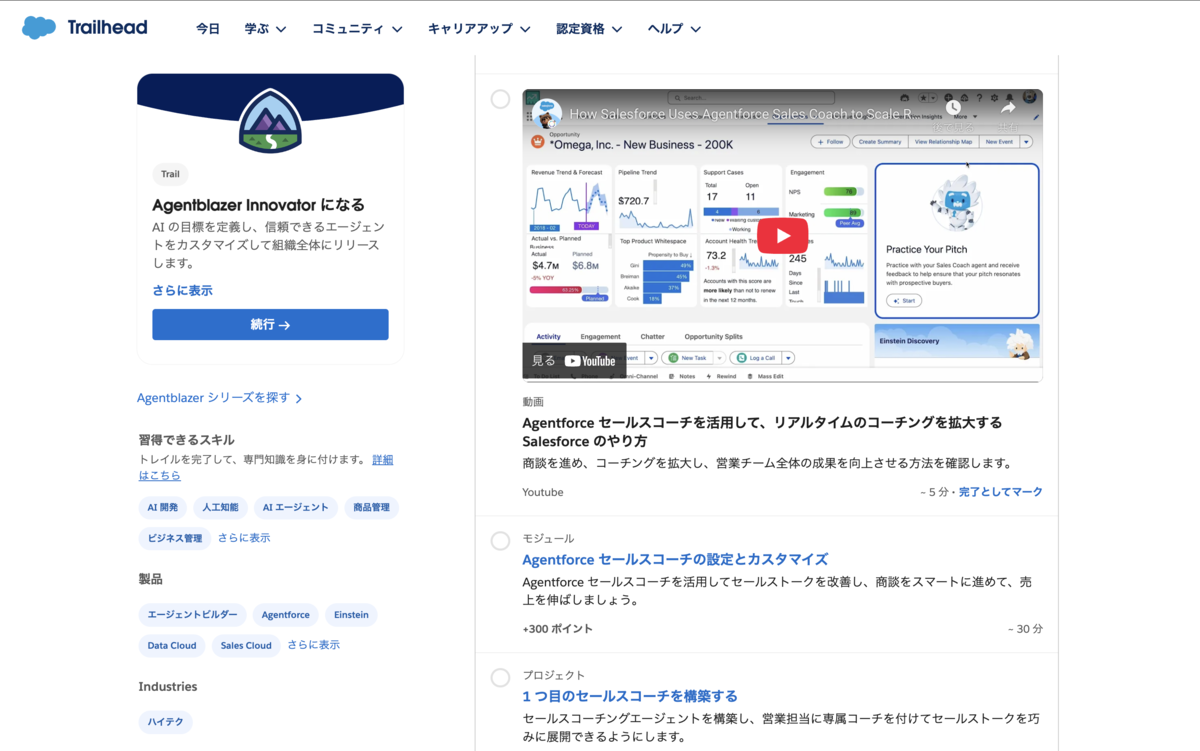This screenshot has height=751, width=1200.
Task: Expand the 学ぶ menu
Action: coord(265,29)
